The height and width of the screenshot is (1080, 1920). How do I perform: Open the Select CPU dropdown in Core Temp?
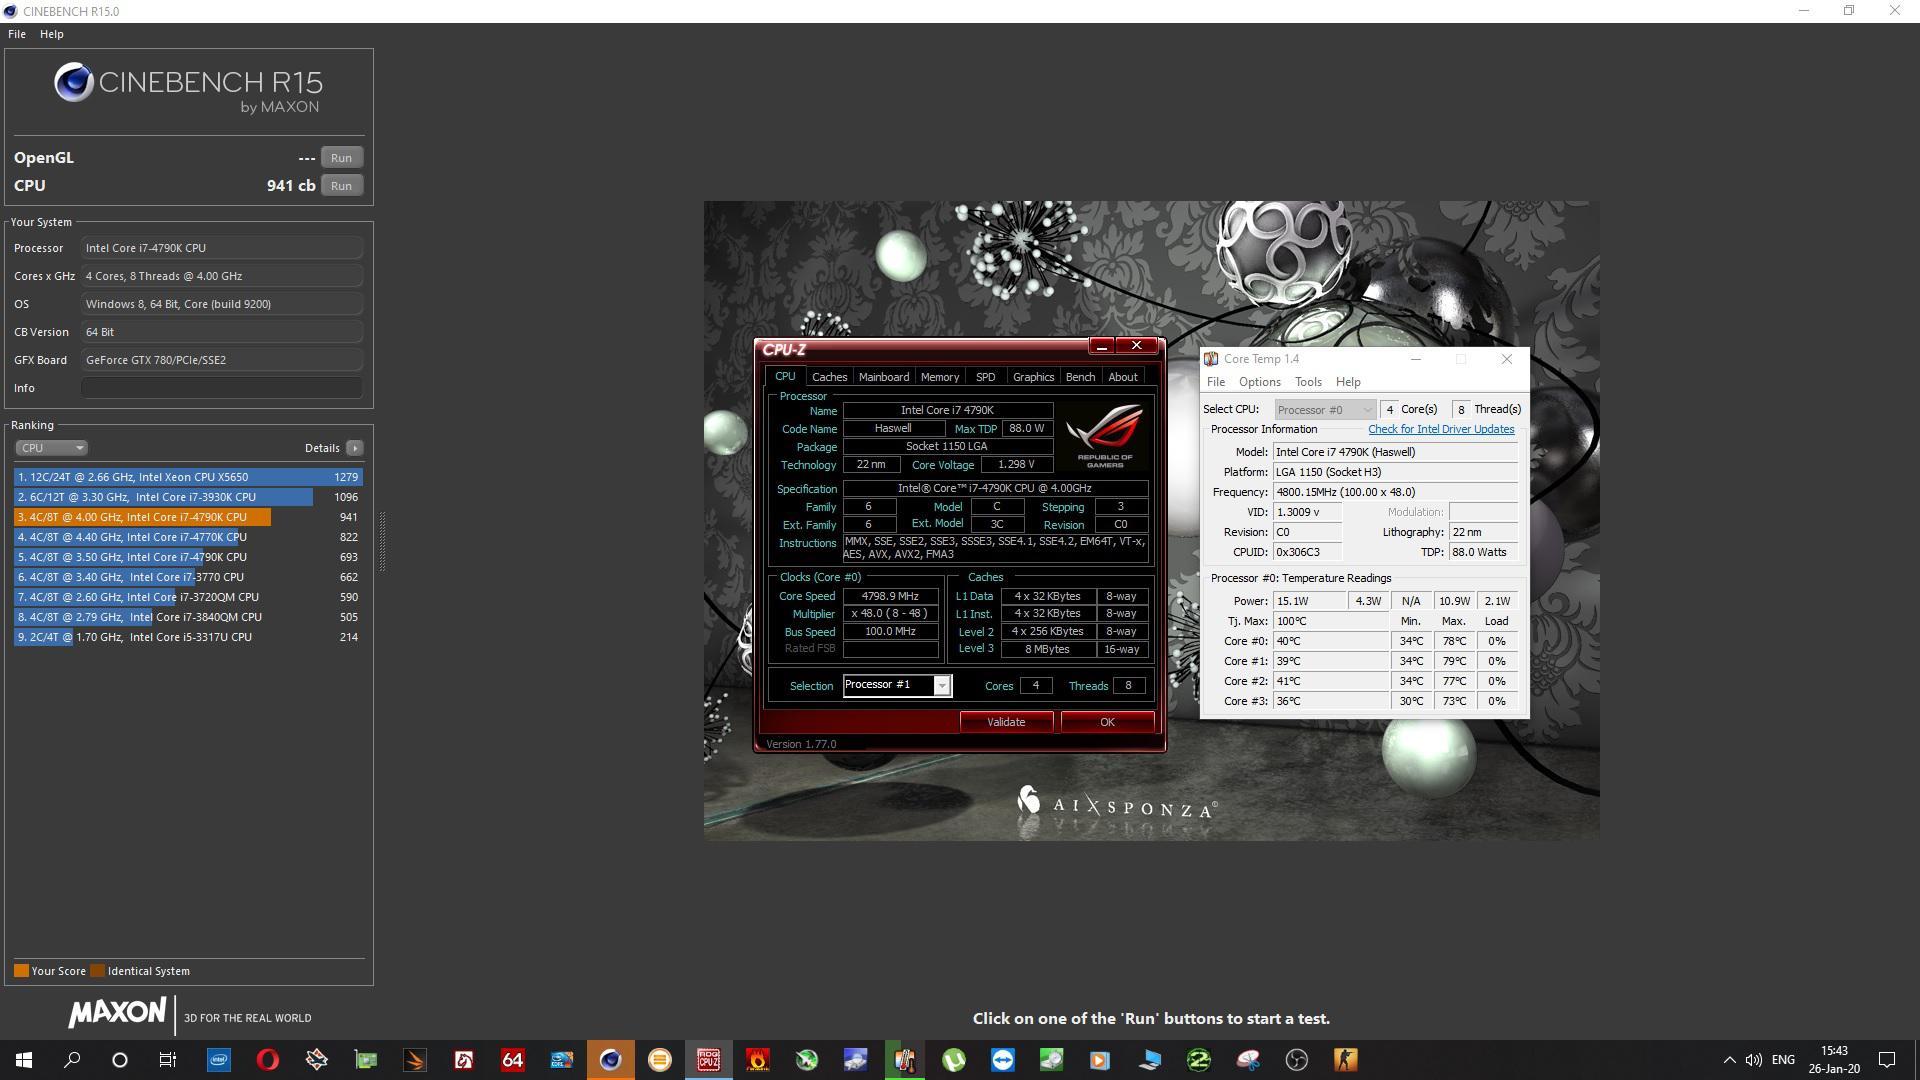click(1325, 410)
